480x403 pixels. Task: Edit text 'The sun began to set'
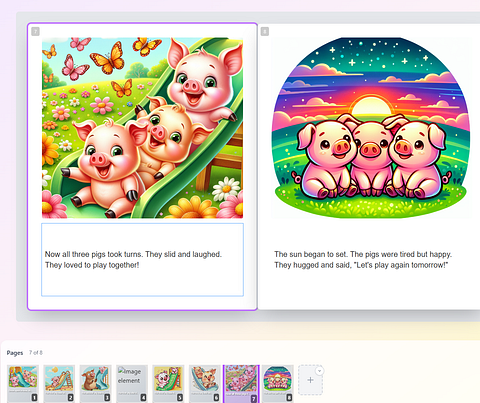[x=363, y=259]
